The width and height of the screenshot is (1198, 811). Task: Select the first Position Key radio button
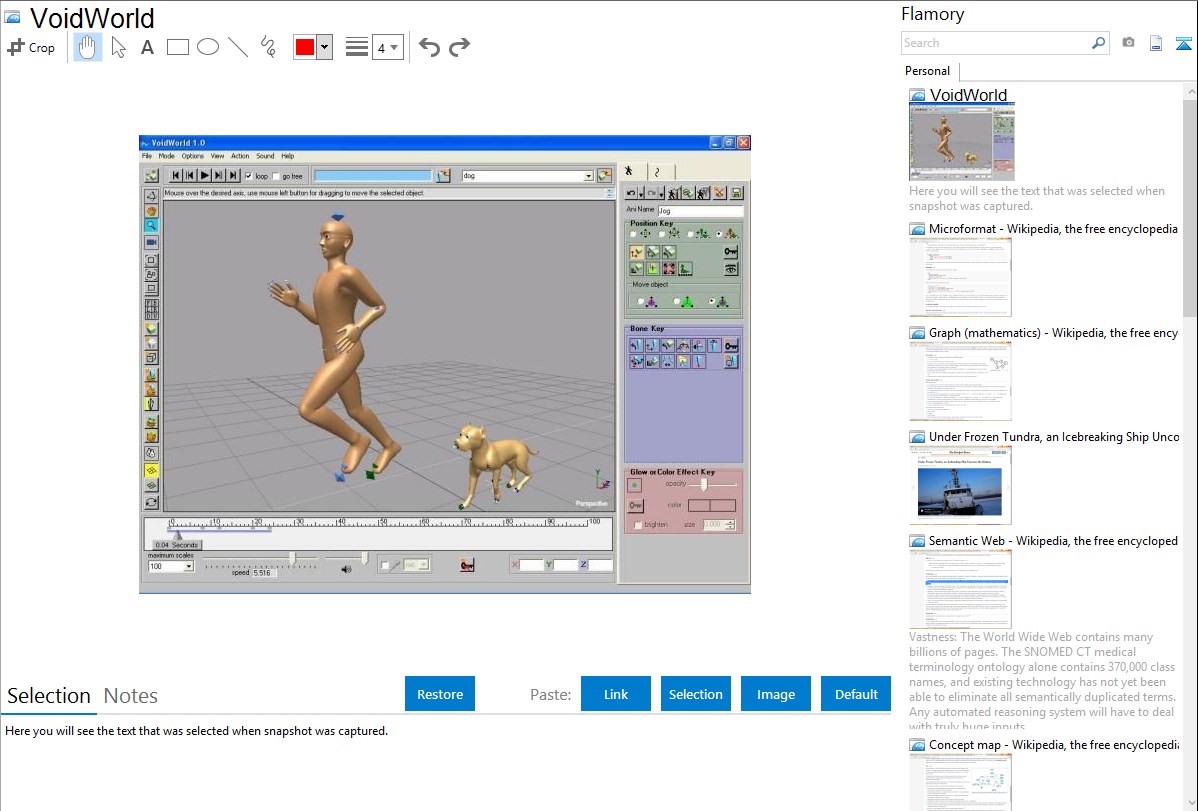tap(633, 234)
